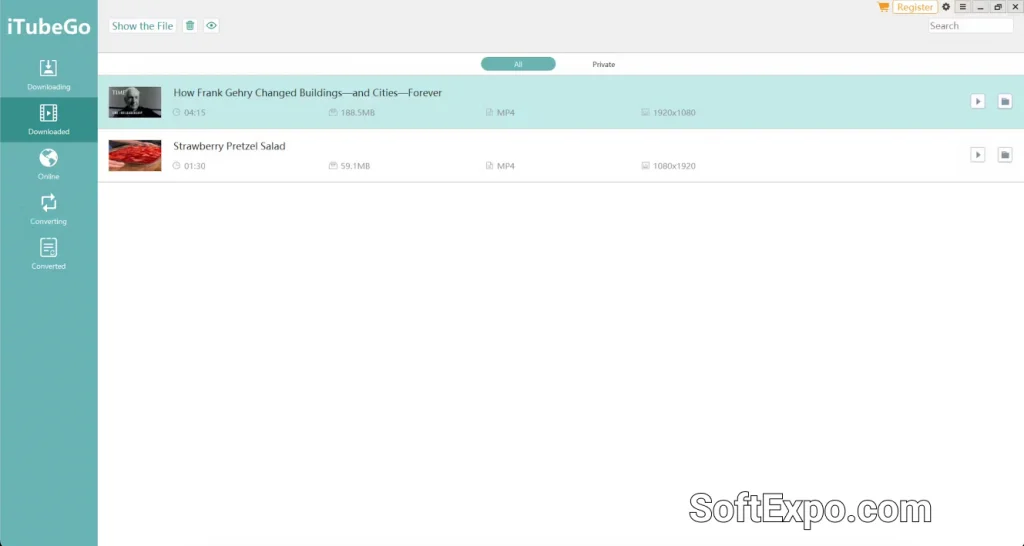Open folder for Strawberry Pretzel Salad

[1005, 155]
